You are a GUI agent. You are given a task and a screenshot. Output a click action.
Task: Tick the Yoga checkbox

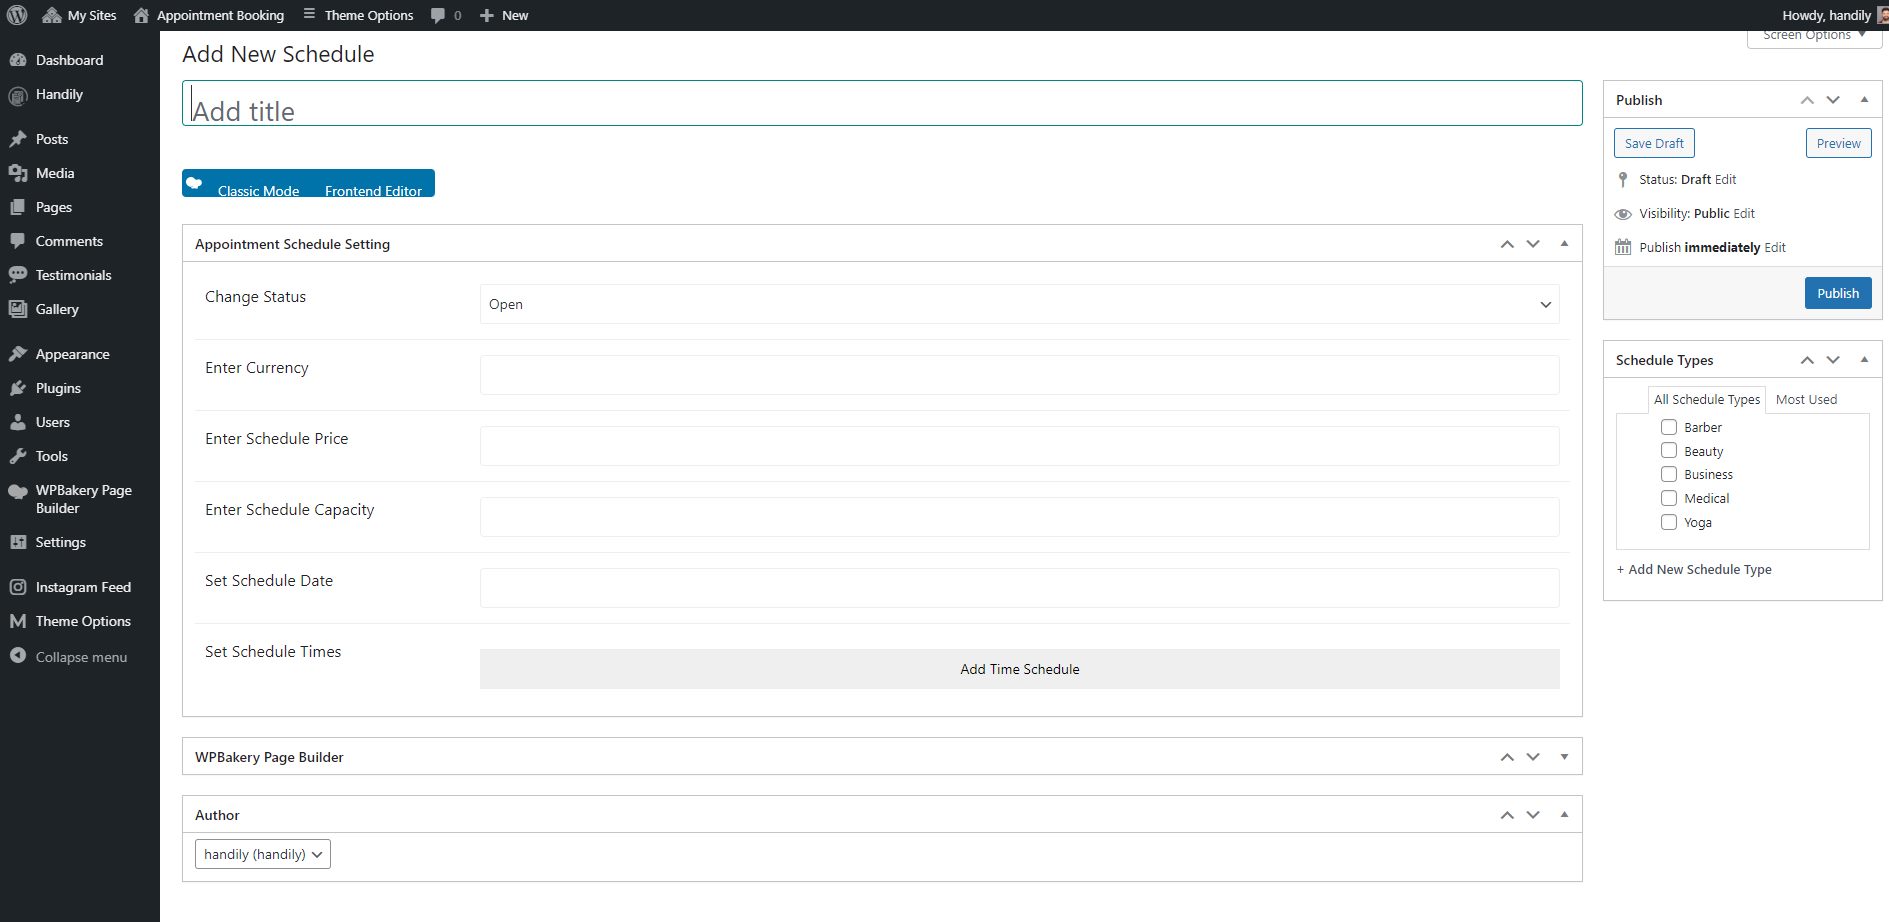point(1669,522)
